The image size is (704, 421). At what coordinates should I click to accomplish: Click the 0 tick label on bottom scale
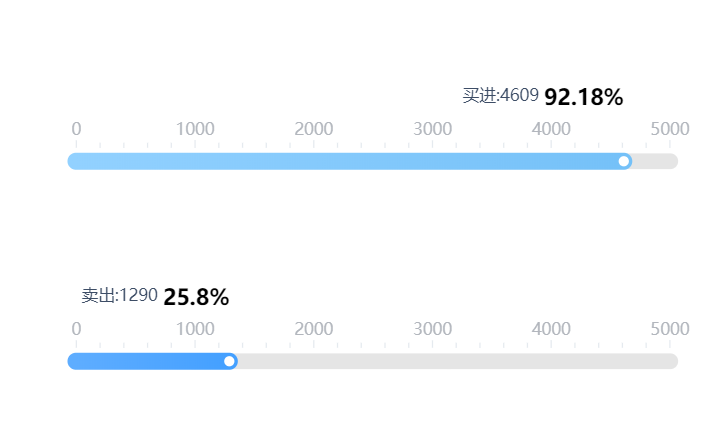coord(76,329)
